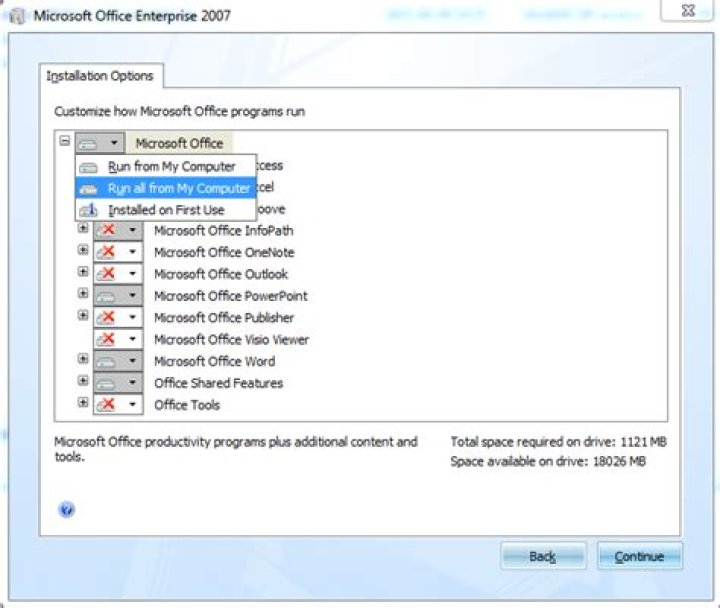Viewport: 720px width, 608px height.
Task: Pick Installed on First Use option
Action: 165,210
